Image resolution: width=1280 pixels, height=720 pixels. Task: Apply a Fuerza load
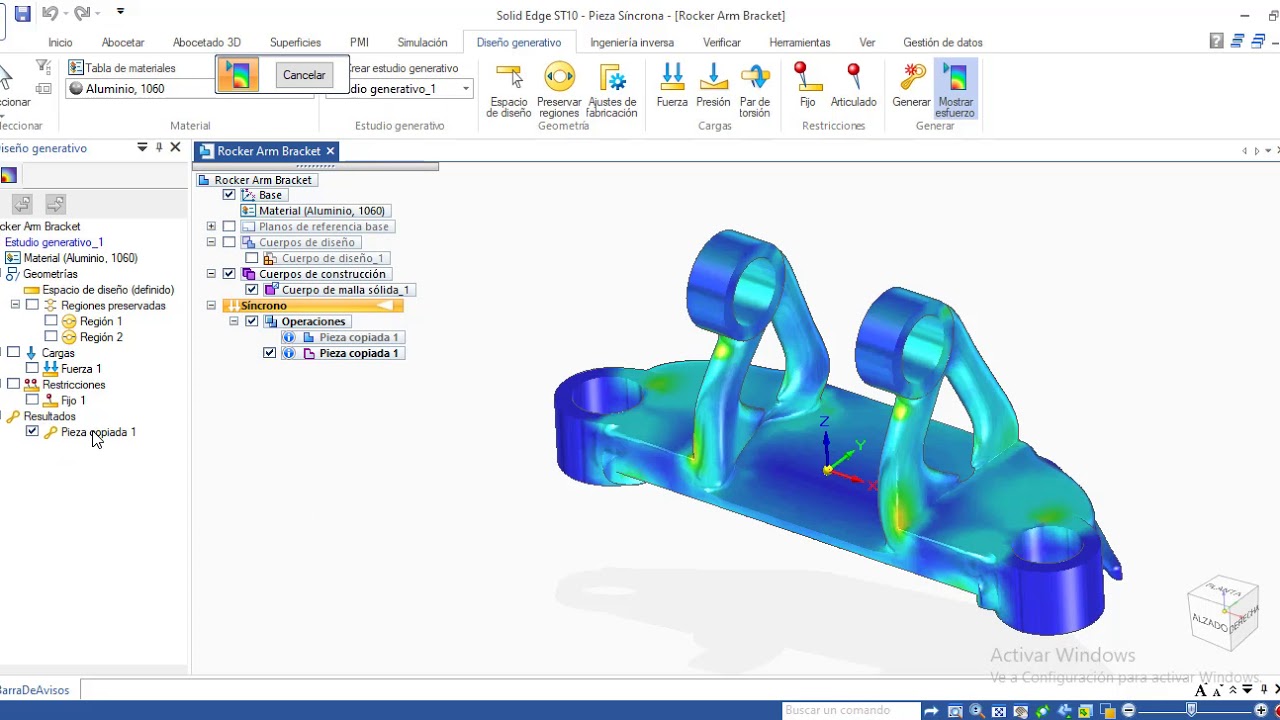coord(672,86)
